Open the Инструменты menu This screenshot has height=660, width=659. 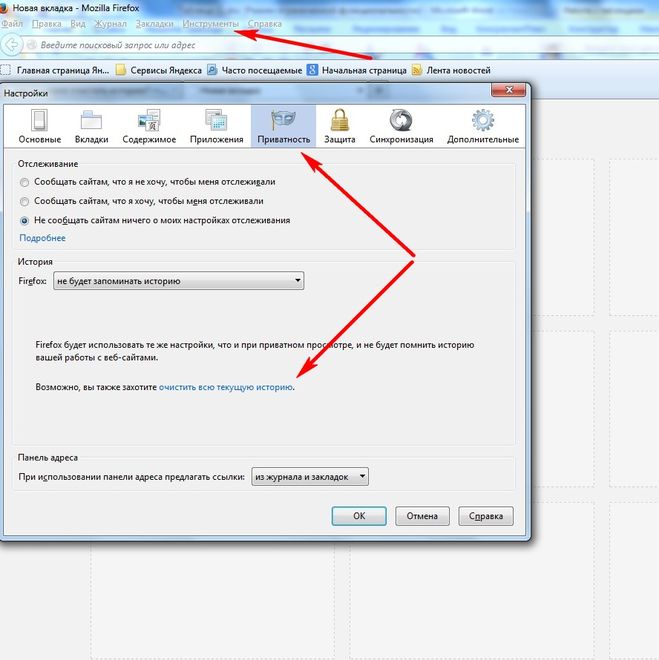tap(210, 24)
